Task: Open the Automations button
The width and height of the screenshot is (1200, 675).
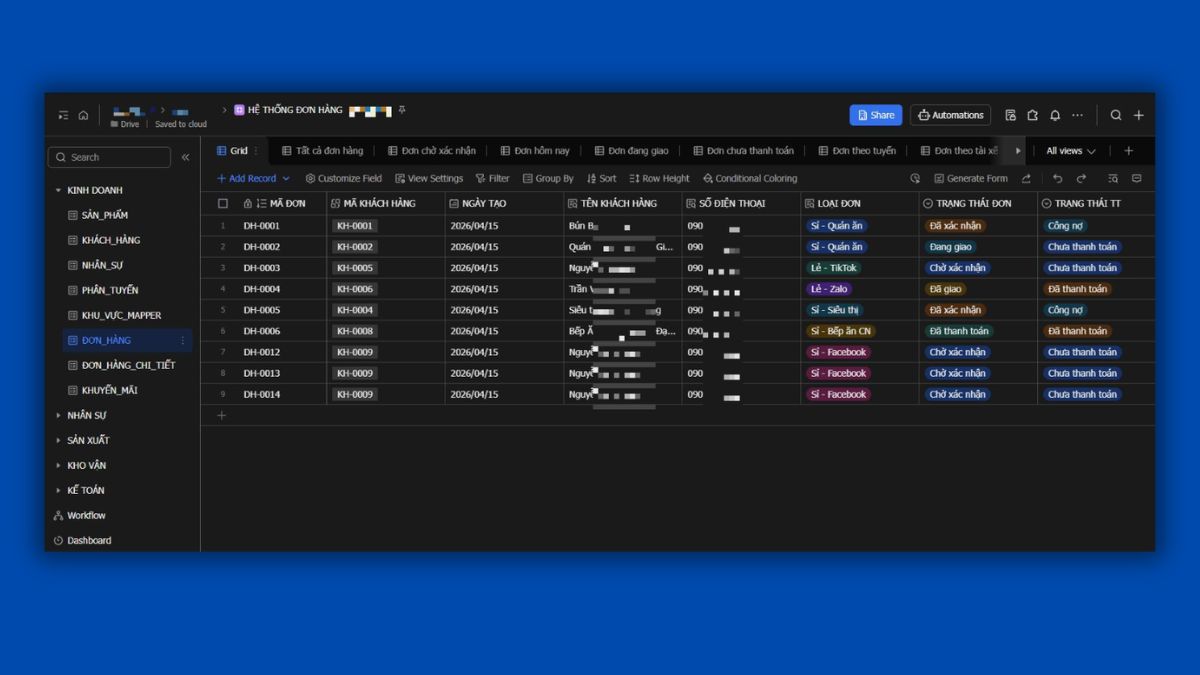Action: [950, 115]
